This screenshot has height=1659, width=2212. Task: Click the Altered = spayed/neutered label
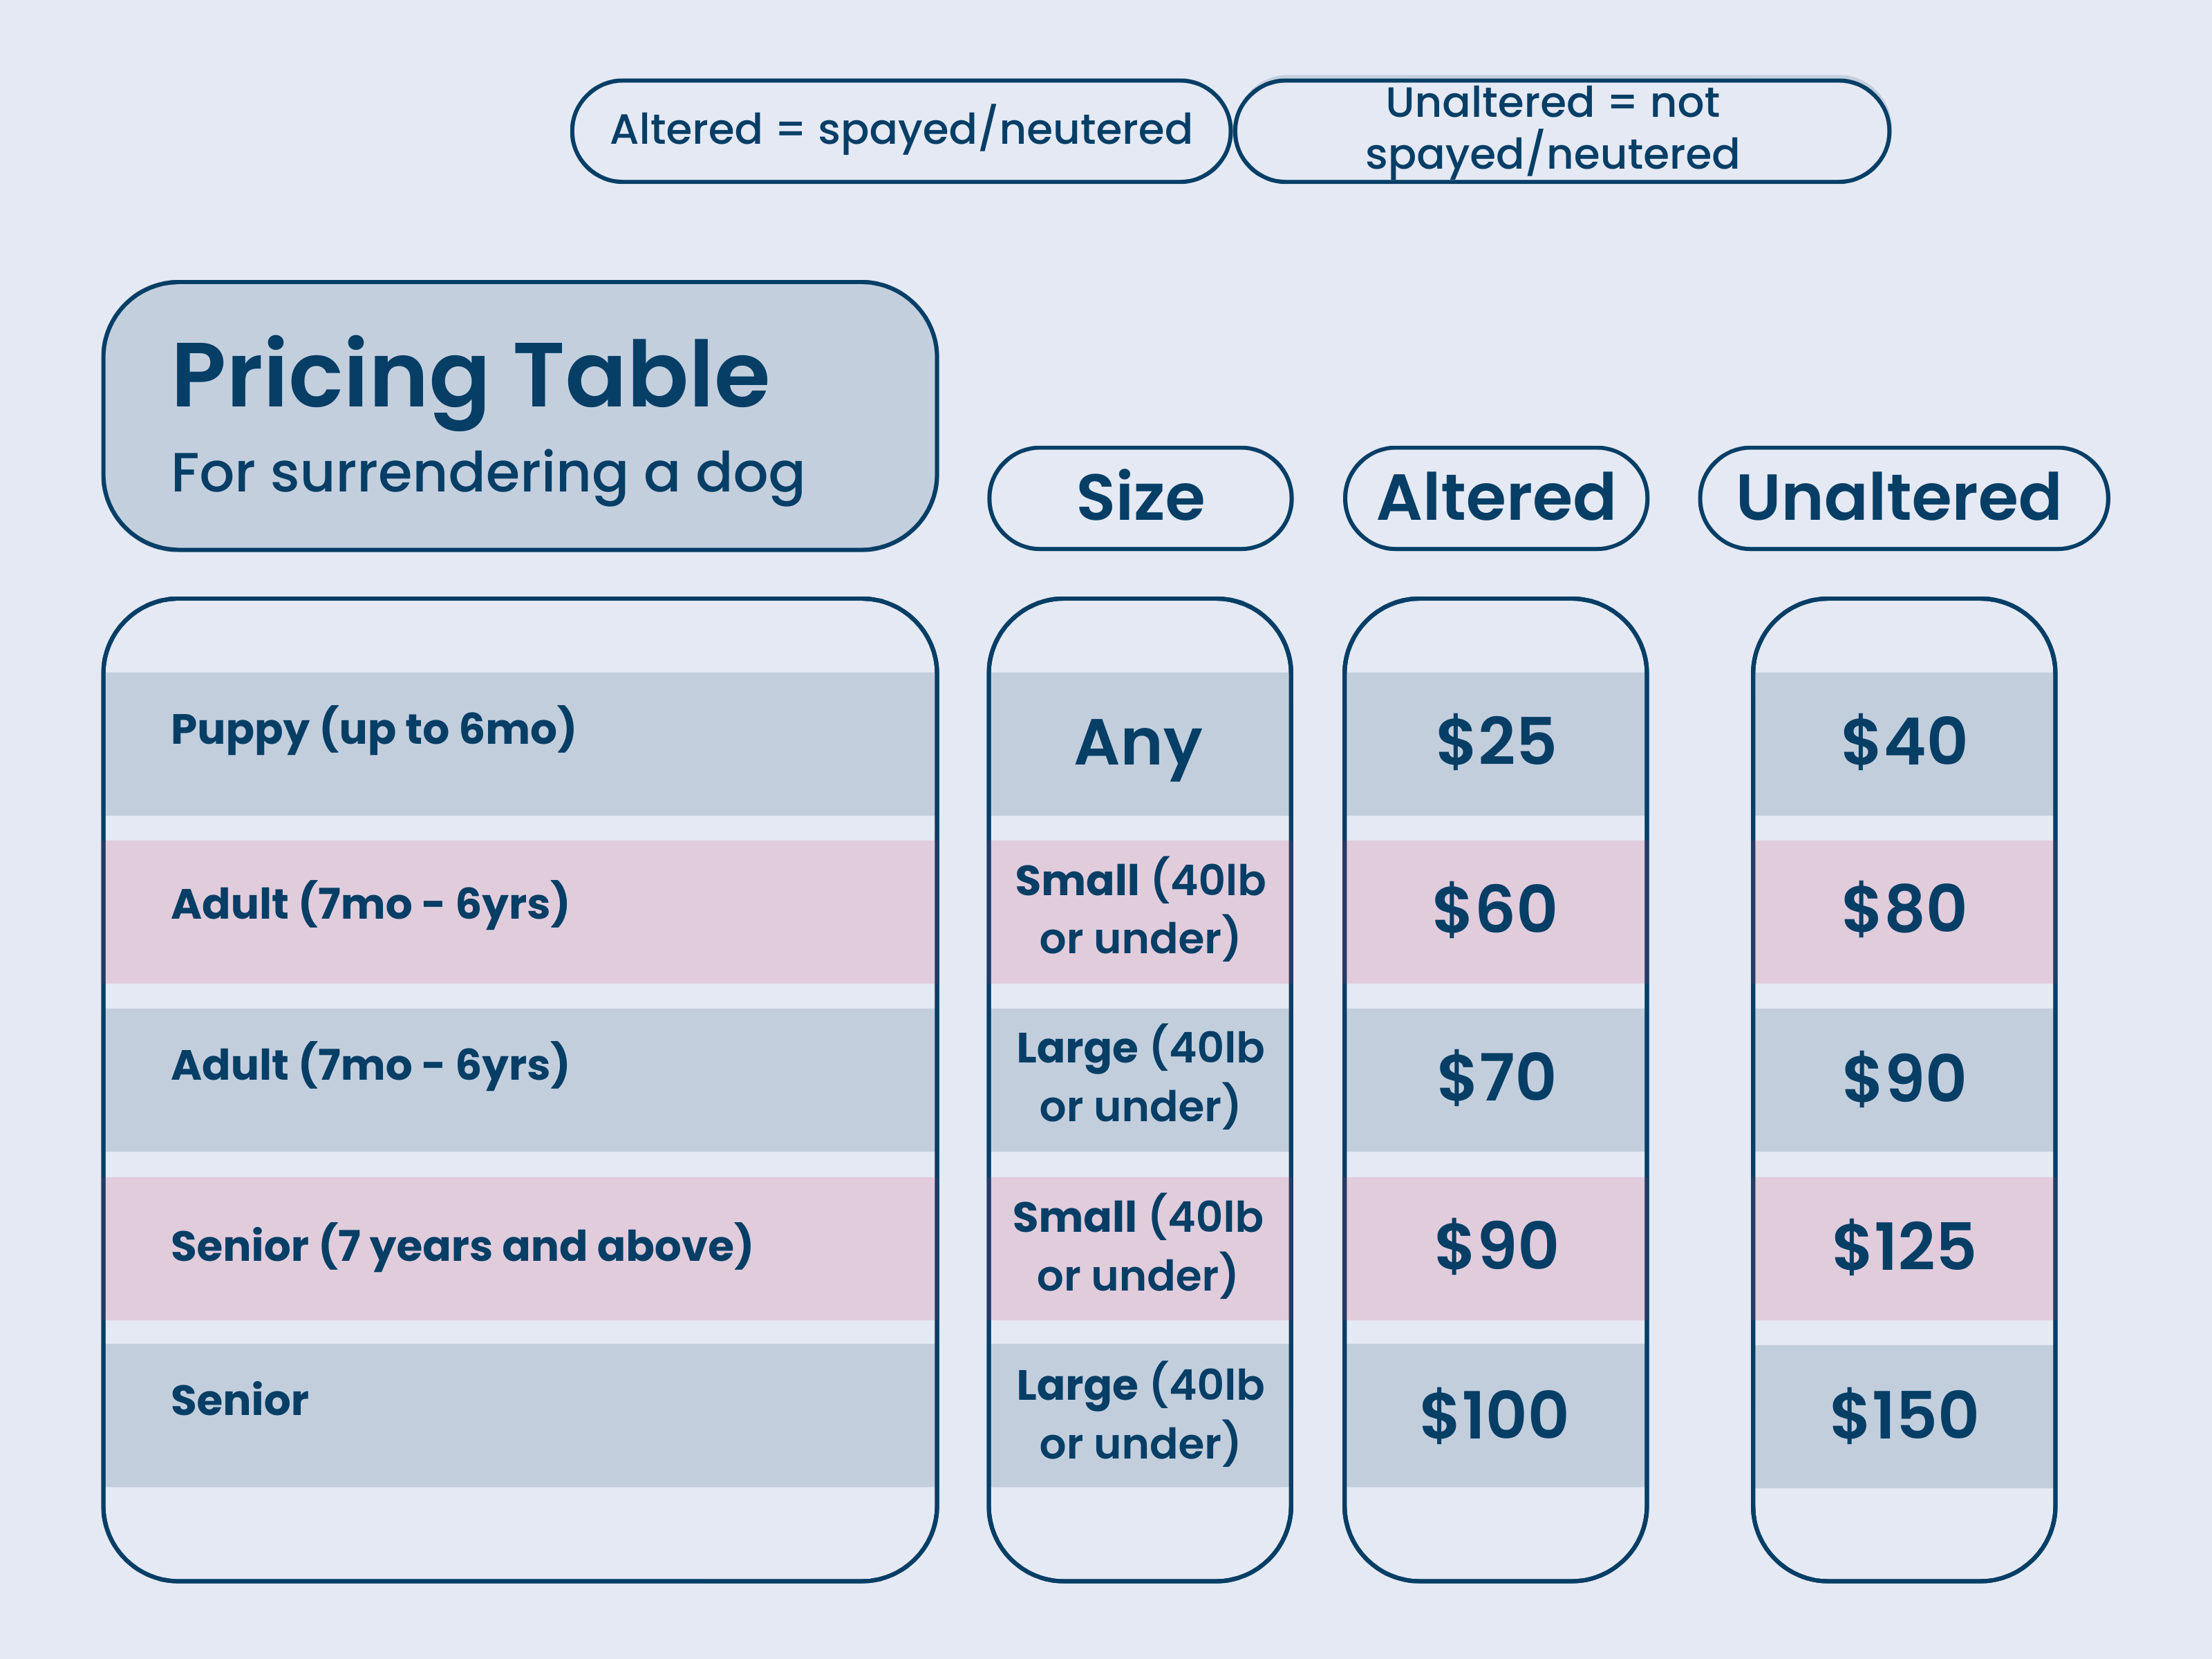coord(901,131)
